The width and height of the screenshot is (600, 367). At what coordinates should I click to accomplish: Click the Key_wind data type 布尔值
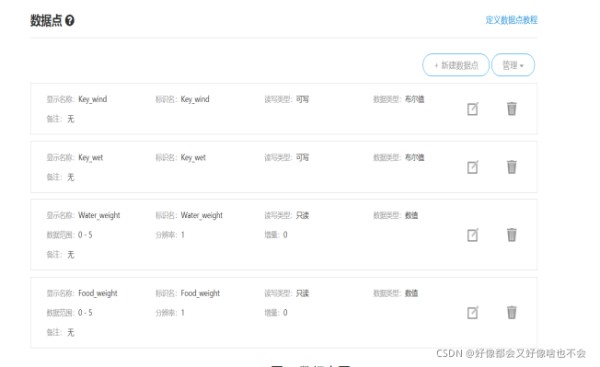pos(415,99)
